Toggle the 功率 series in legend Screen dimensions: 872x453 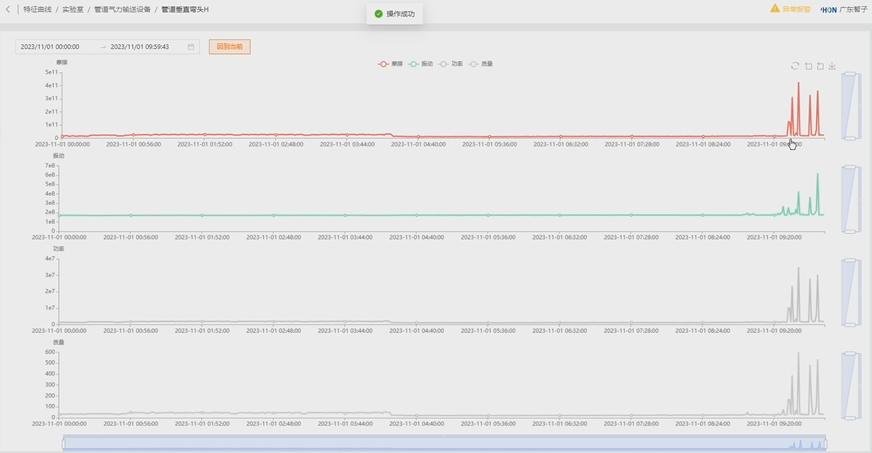(451, 64)
